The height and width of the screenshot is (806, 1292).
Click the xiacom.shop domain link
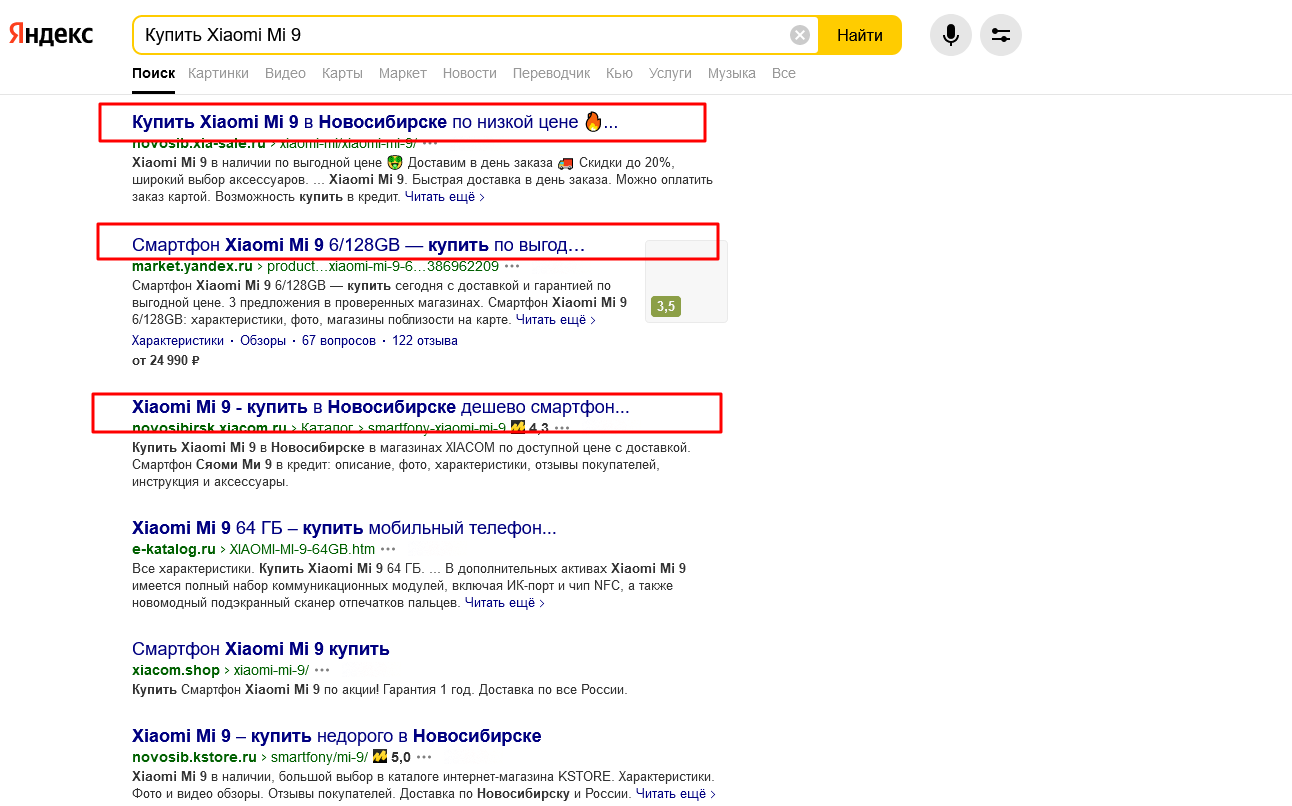(x=176, y=670)
